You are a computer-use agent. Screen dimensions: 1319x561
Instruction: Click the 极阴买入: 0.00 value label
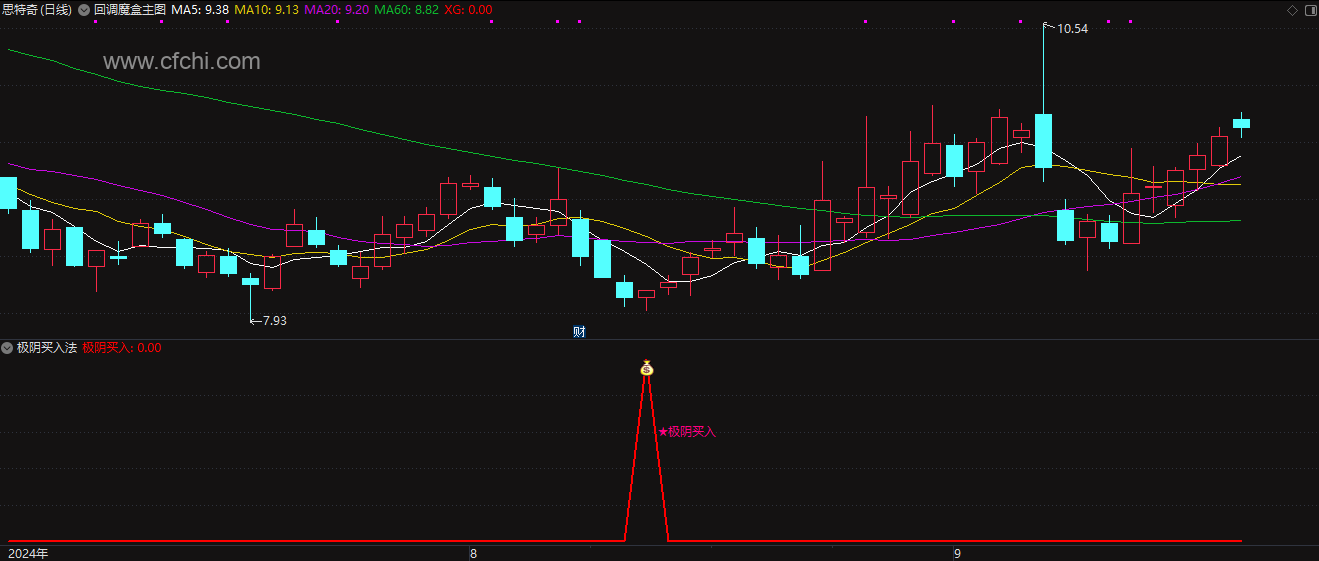(x=122, y=348)
